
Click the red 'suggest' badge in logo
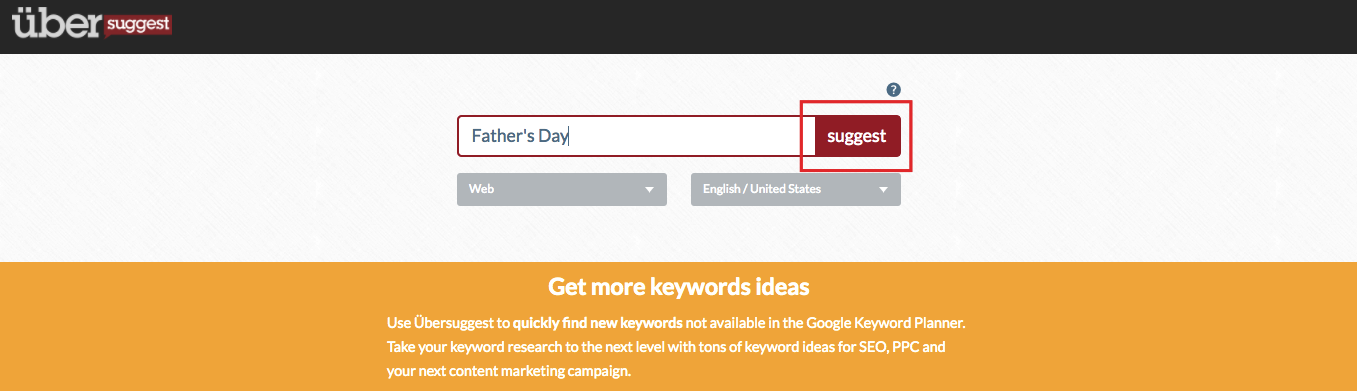pyautogui.click(x=135, y=23)
